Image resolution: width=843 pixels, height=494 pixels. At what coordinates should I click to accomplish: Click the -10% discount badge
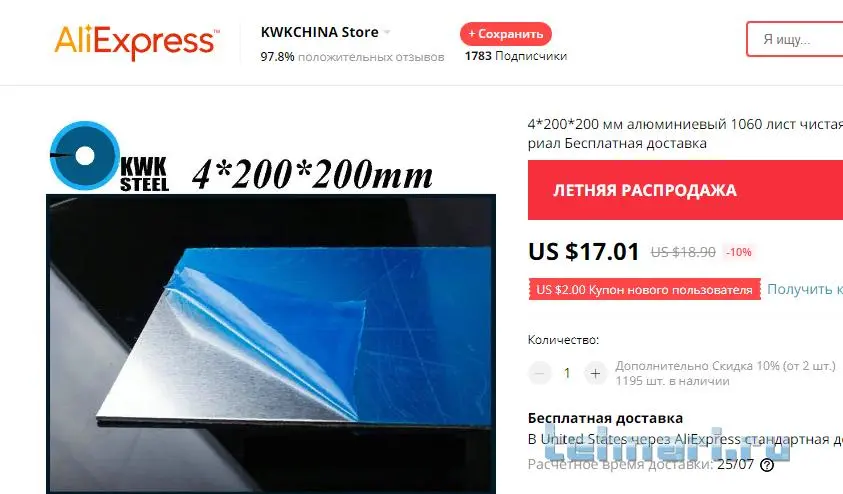[739, 252]
